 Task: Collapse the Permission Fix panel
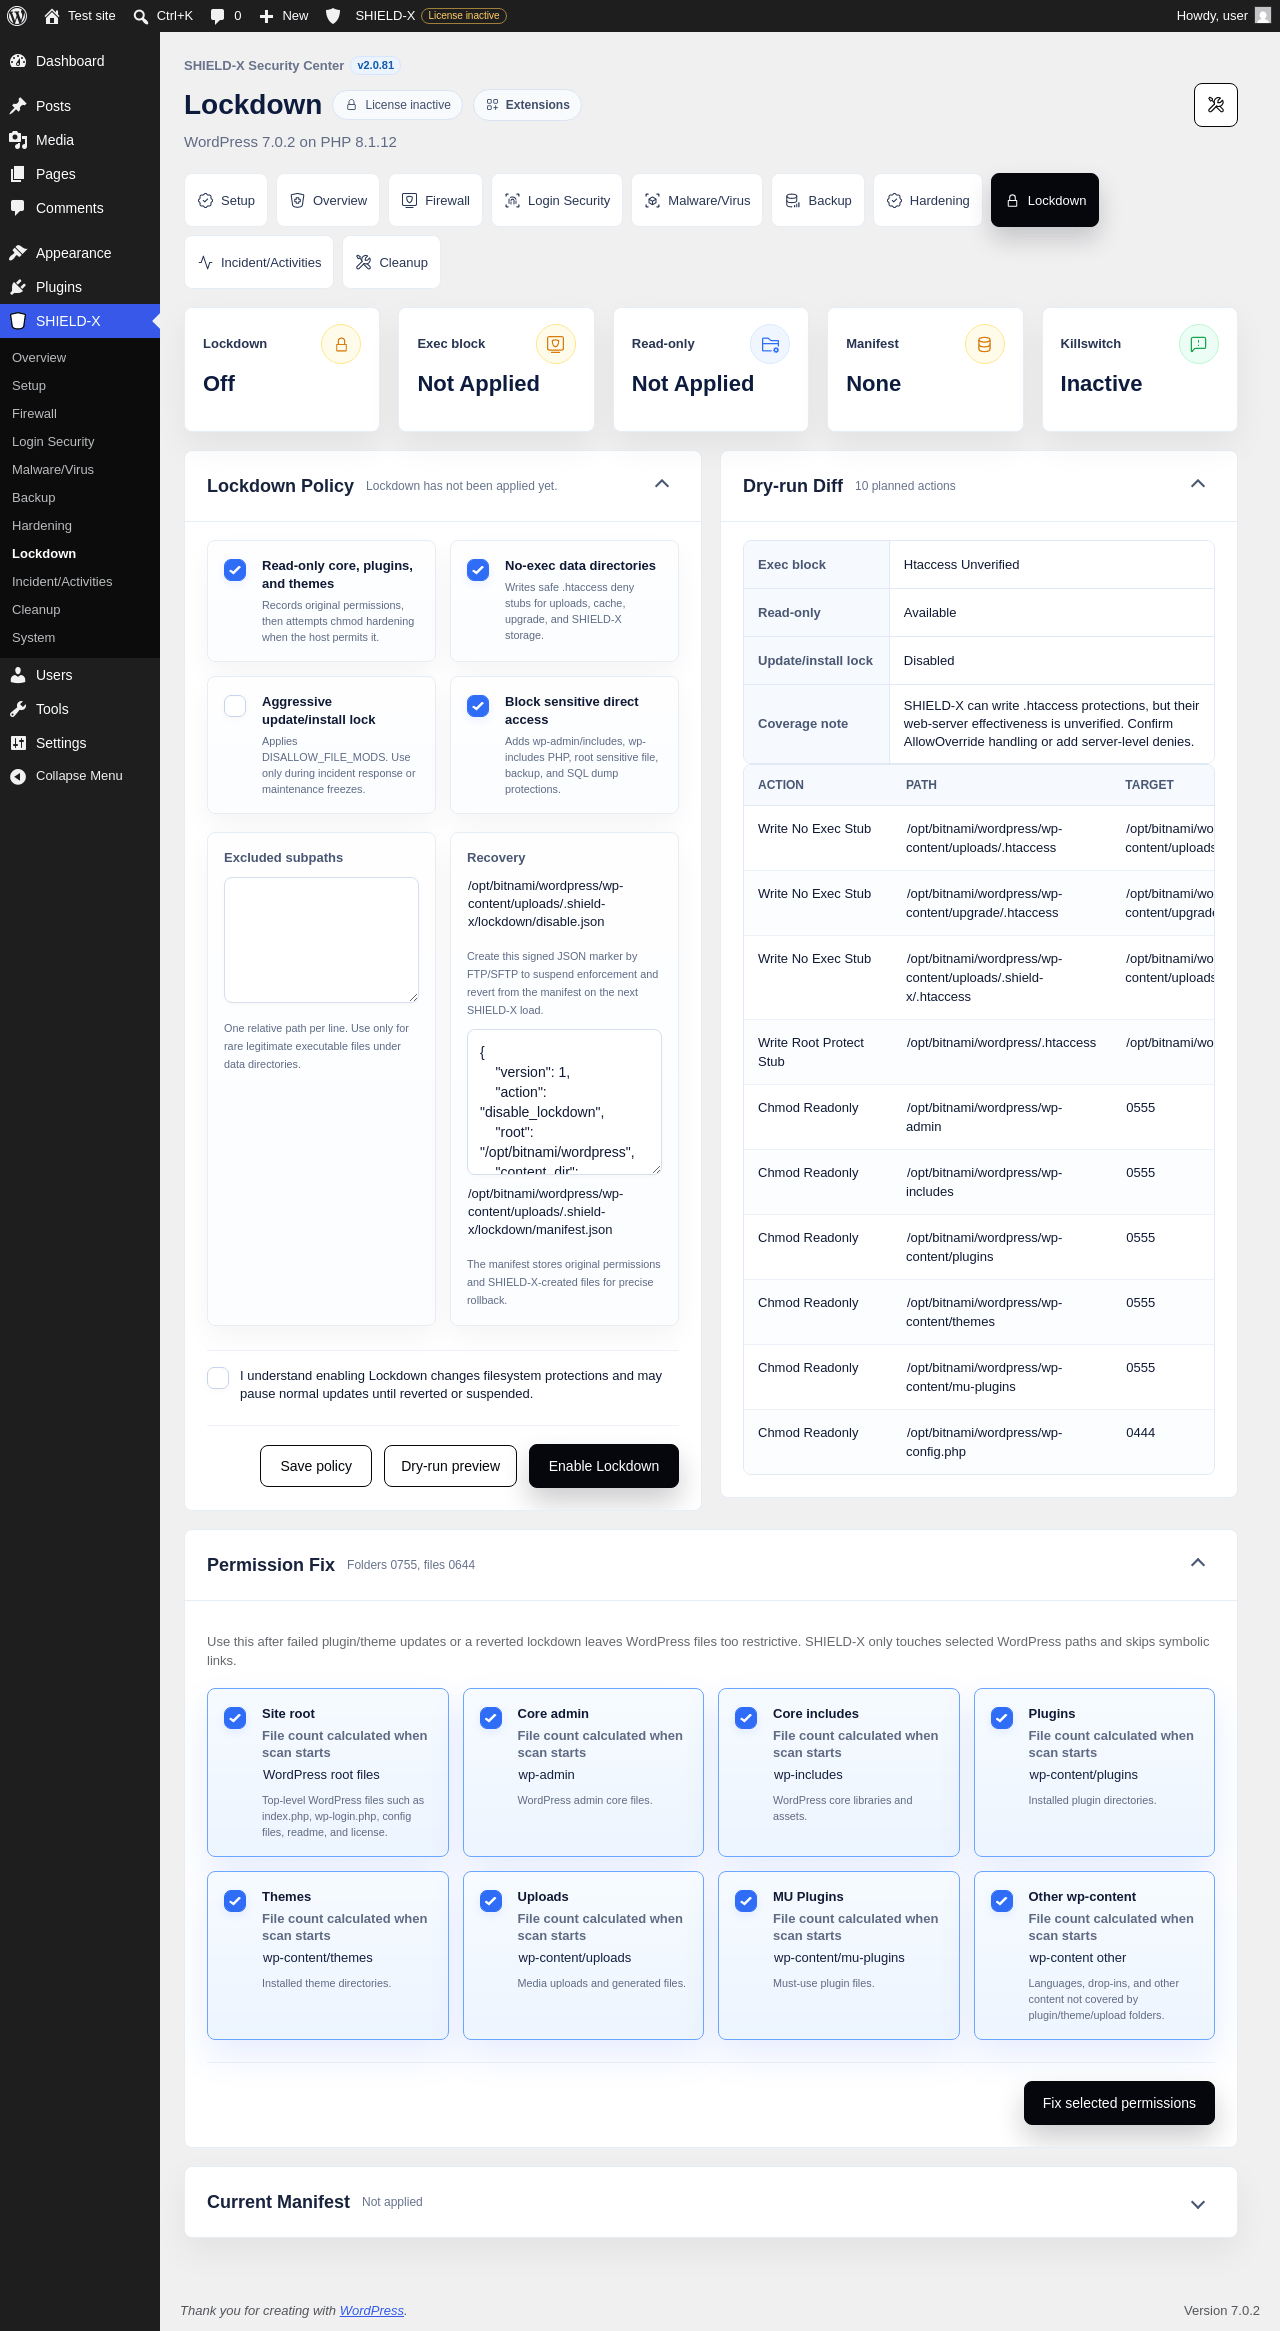1198,1563
